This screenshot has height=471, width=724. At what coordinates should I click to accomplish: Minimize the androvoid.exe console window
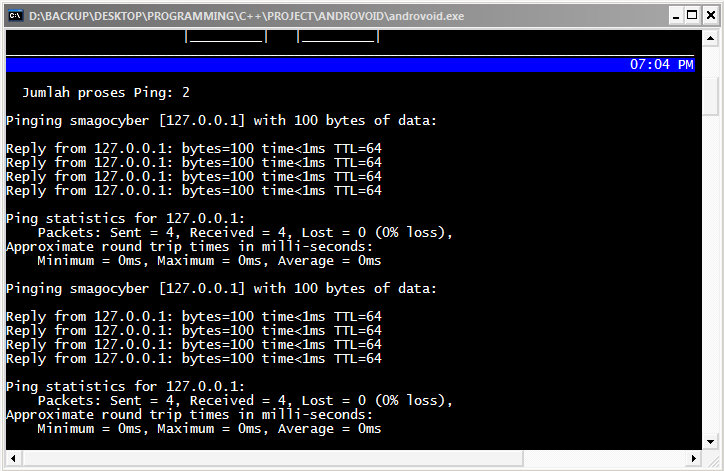pyautogui.click(x=676, y=16)
